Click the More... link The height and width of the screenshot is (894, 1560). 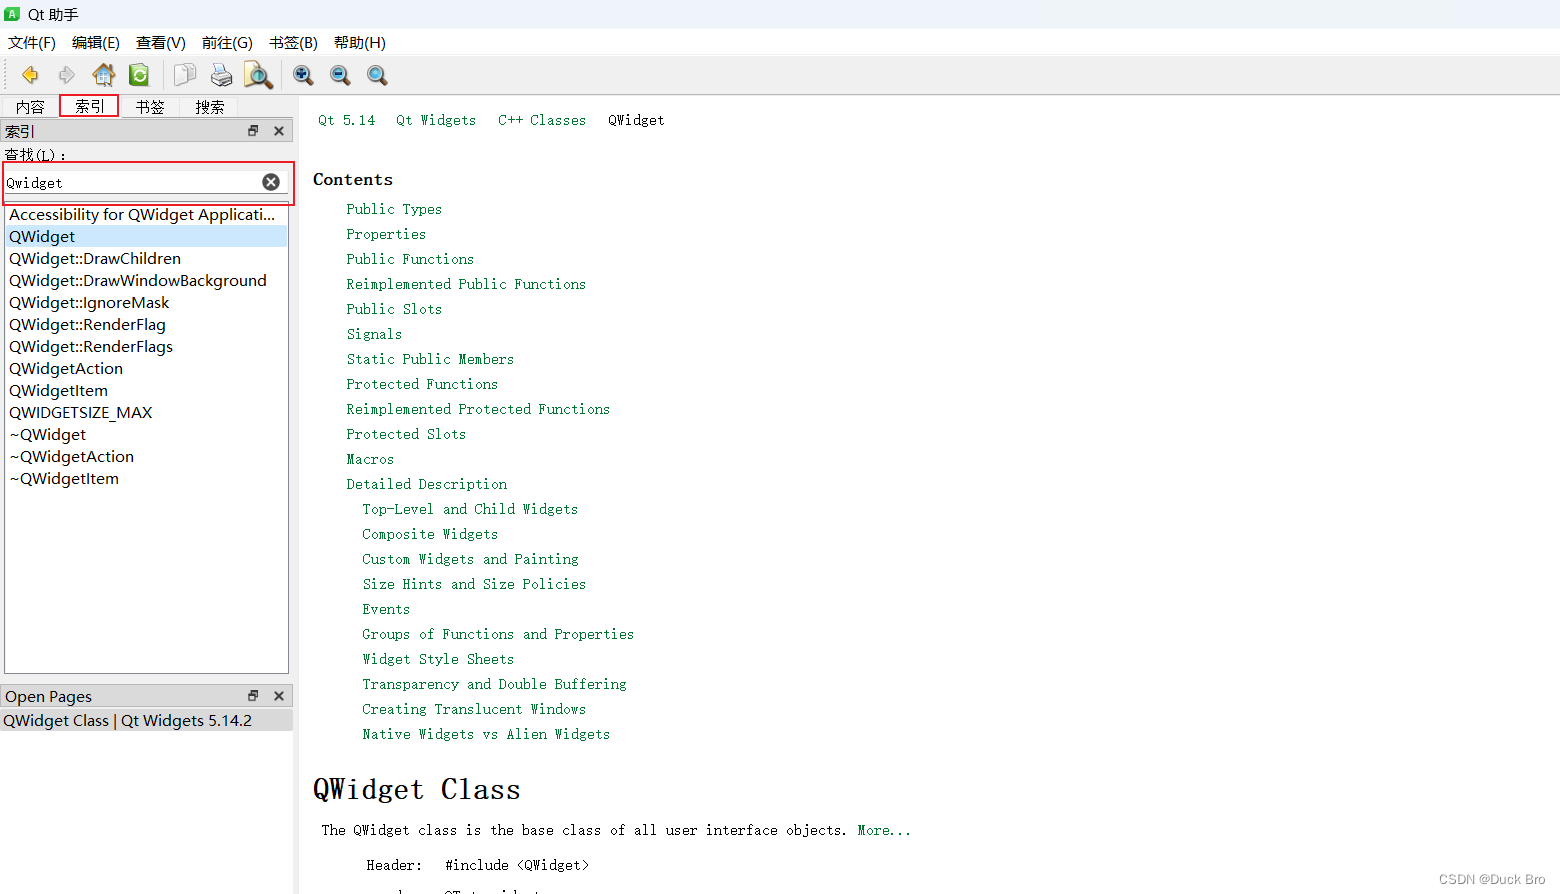(x=884, y=830)
